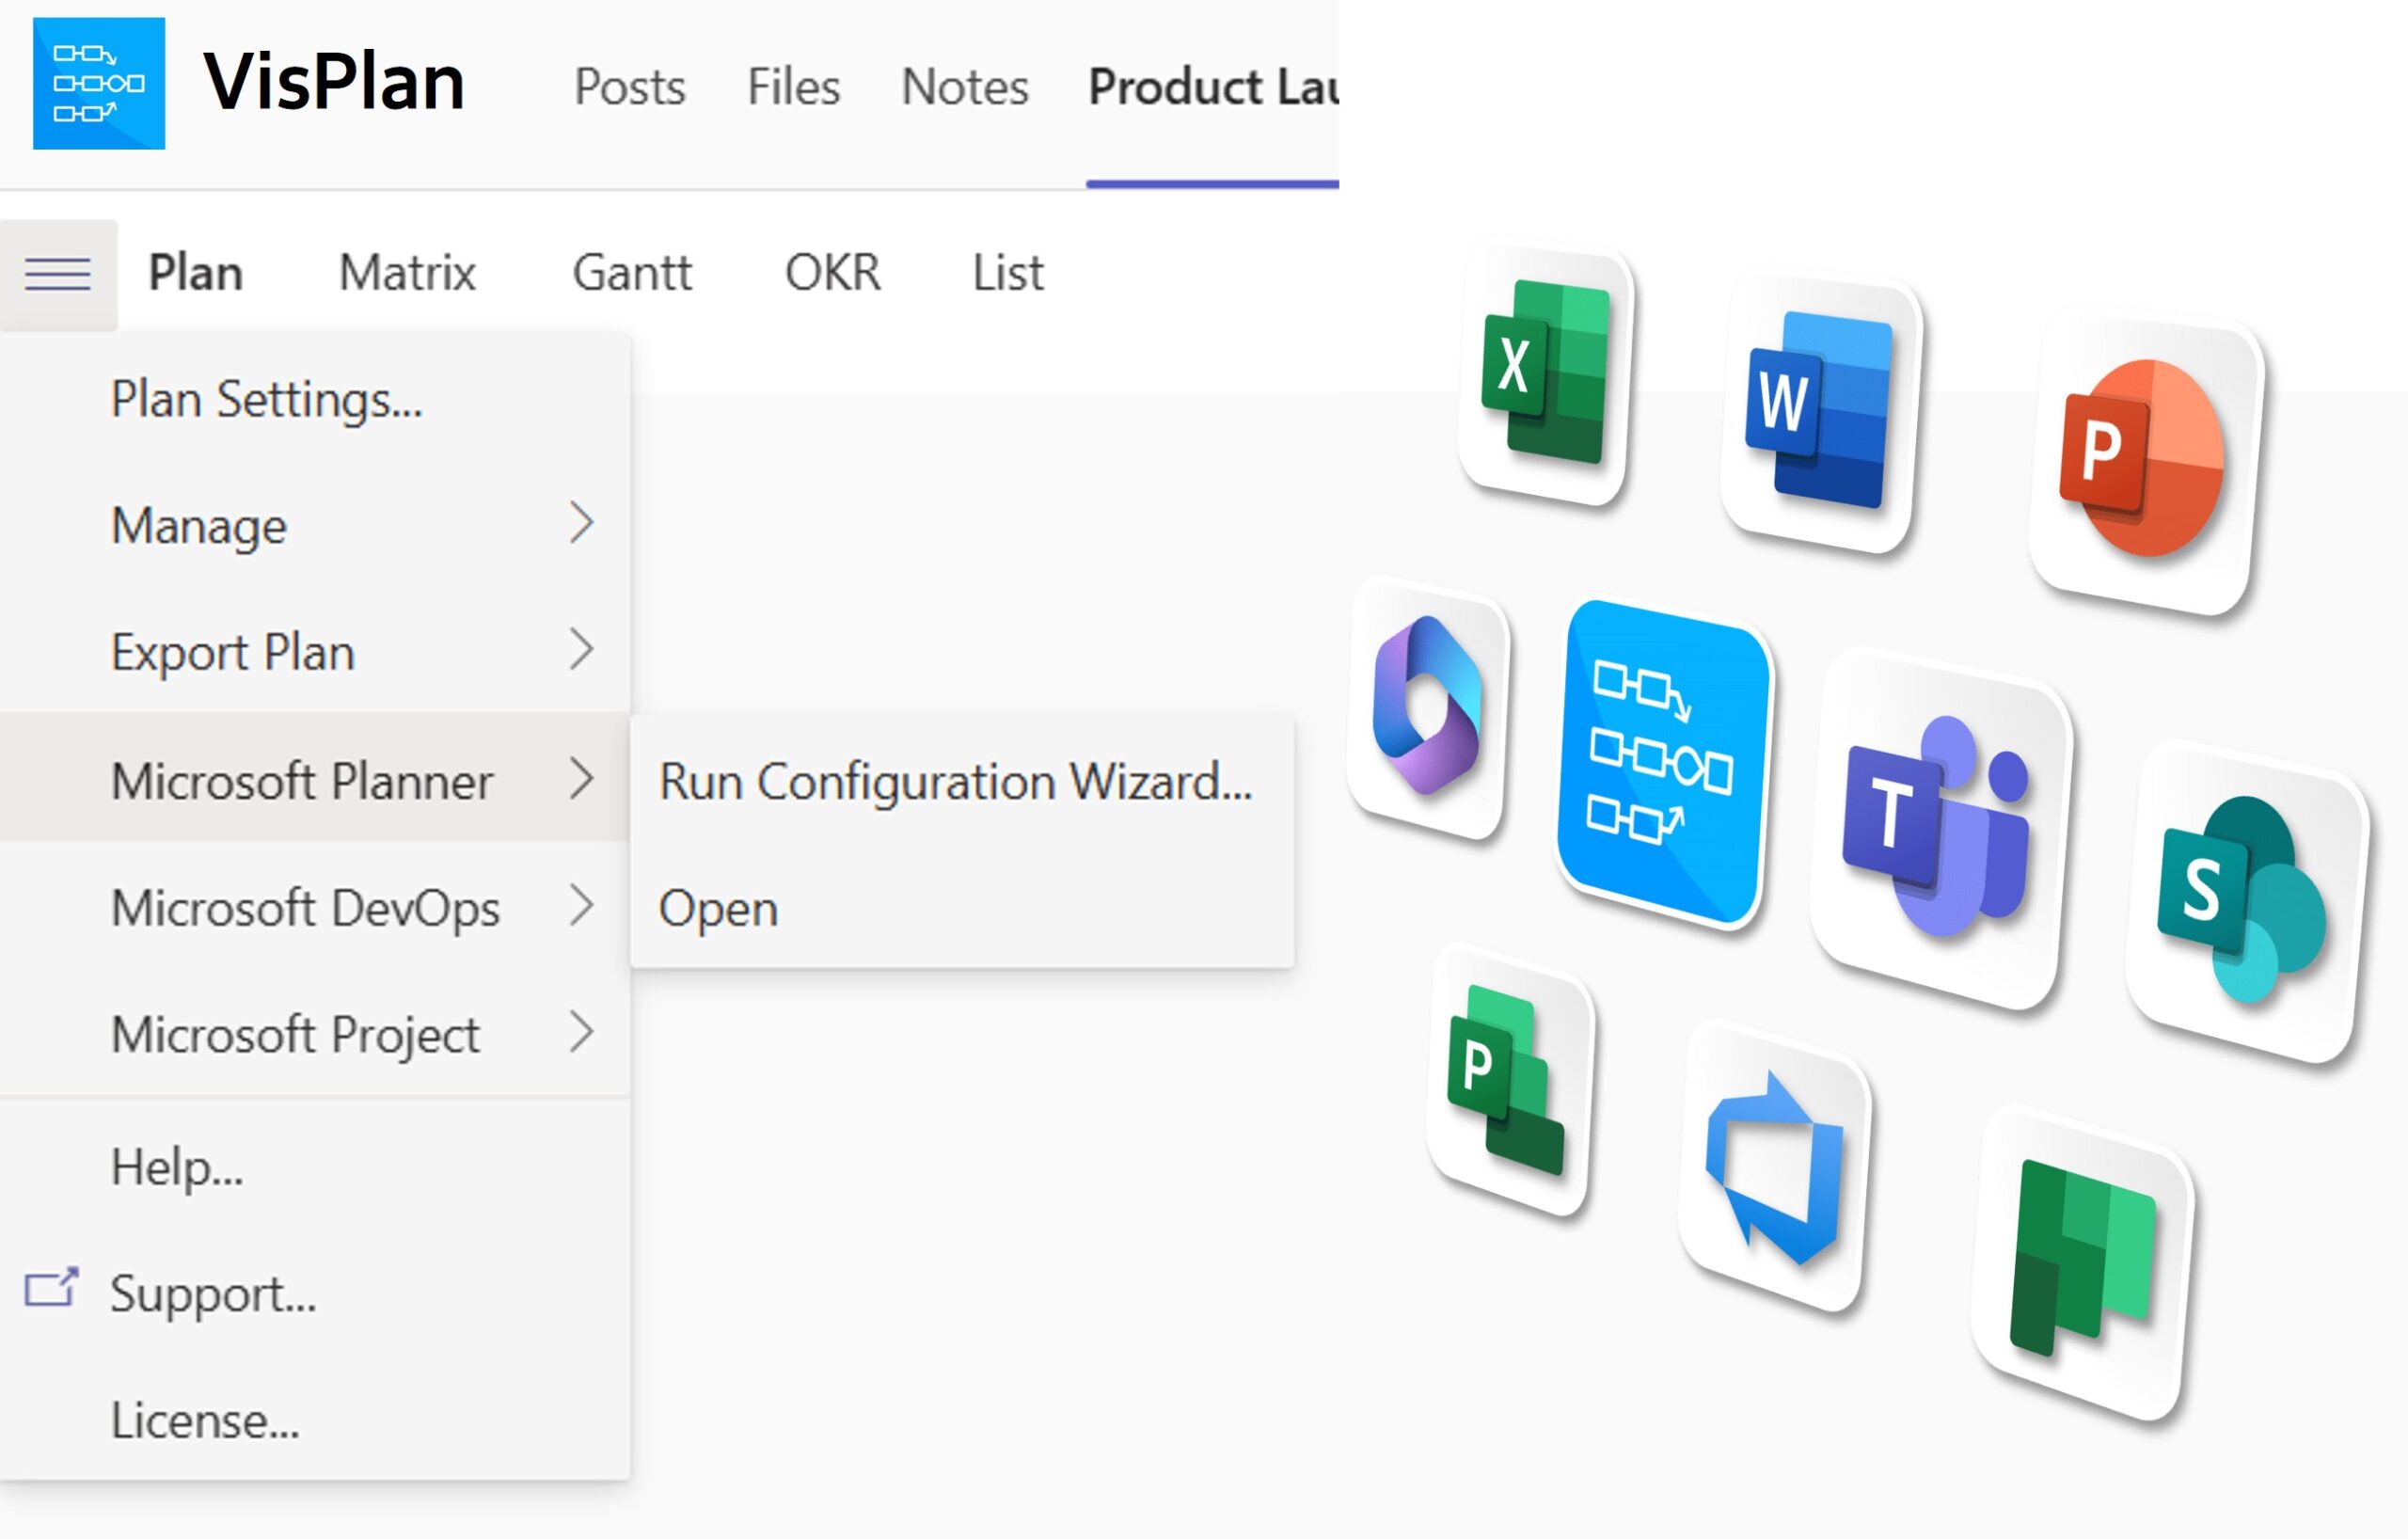Choose Run Configuration Wizard in submenu
Viewport: 2408px width, 1539px height.
(x=962, y=780)
